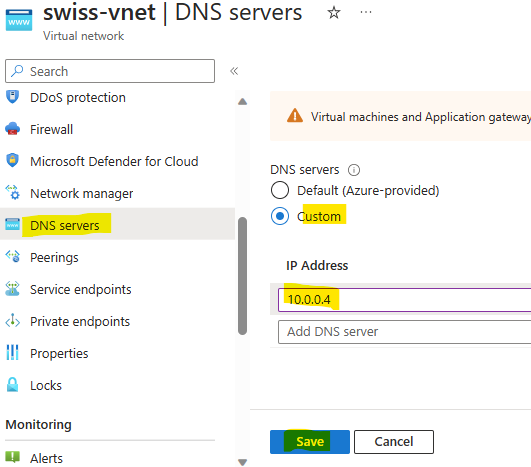Click the Add DNS server field
The image size is (531, 467).
[404, 332]
